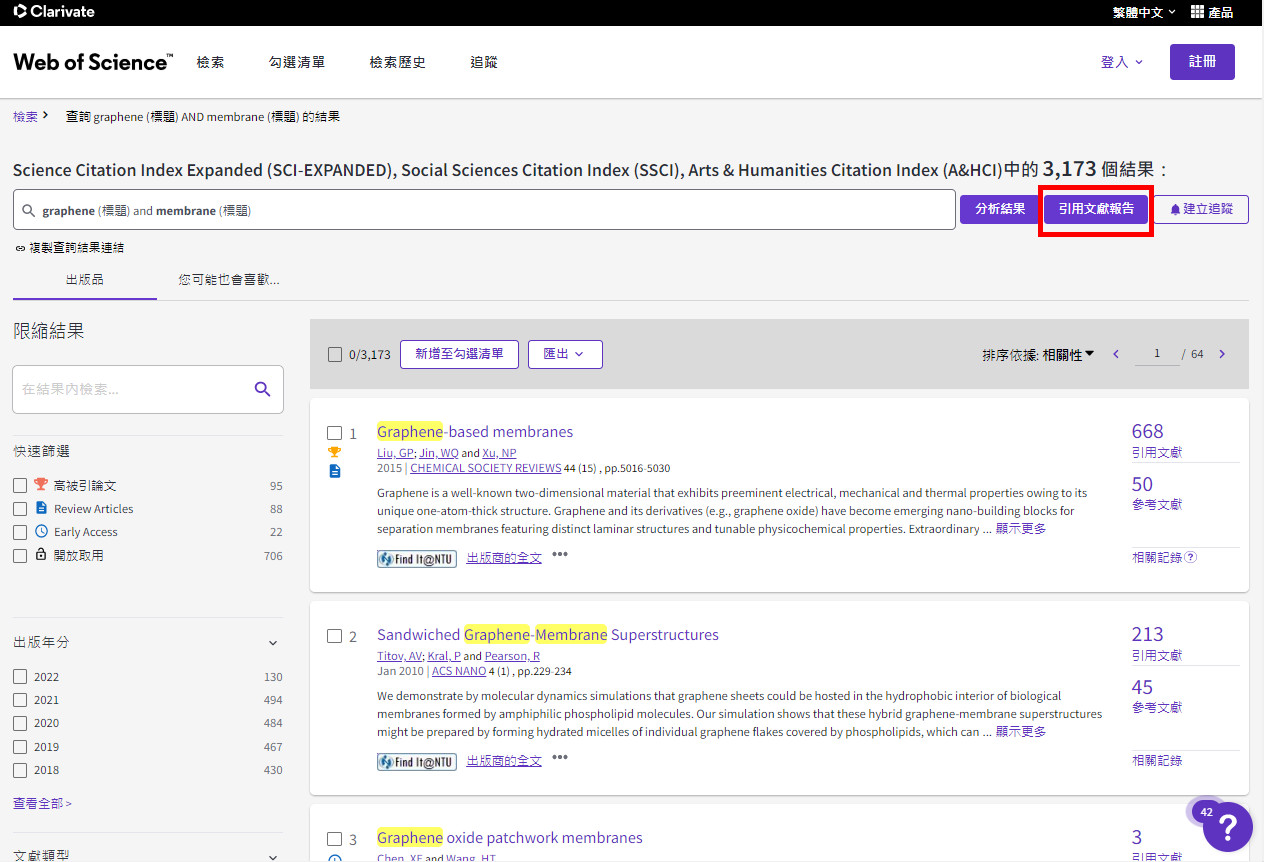Switch to the 您可能也會喜歡 tab

(x=229, y=280)
